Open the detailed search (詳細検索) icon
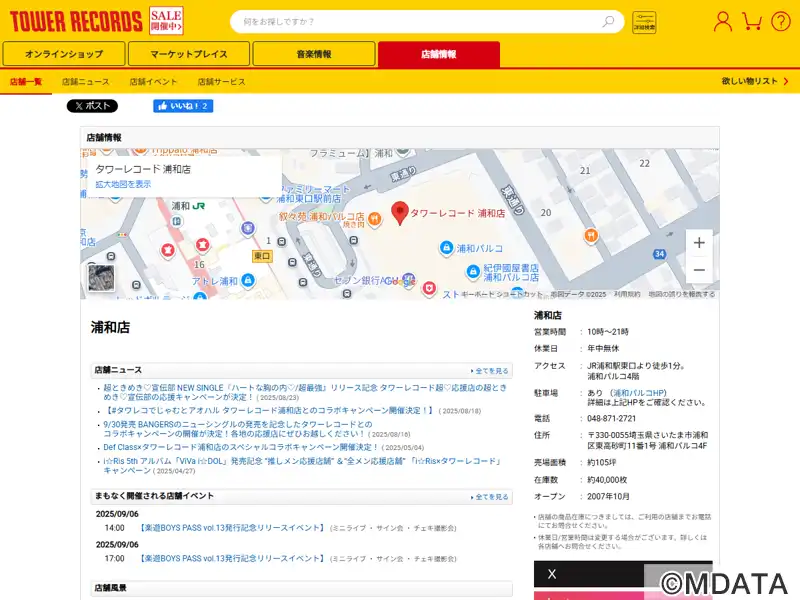The height and width of the screenshot is (600, 800). [x=644, y=22]
